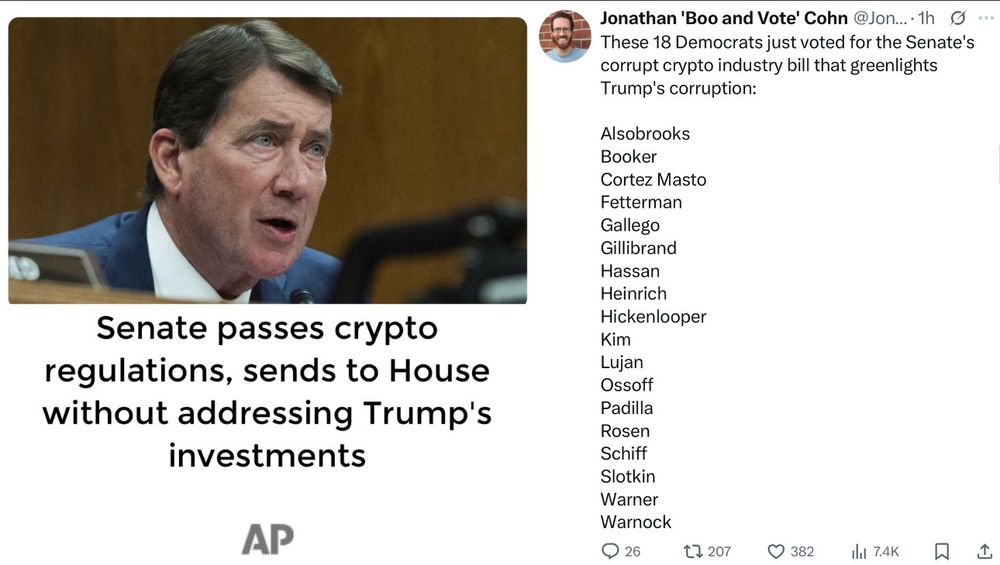The height and width of the screenshot is (565, 1000).
Task: Click the 207 reposts count
Action: pos(719,551)
